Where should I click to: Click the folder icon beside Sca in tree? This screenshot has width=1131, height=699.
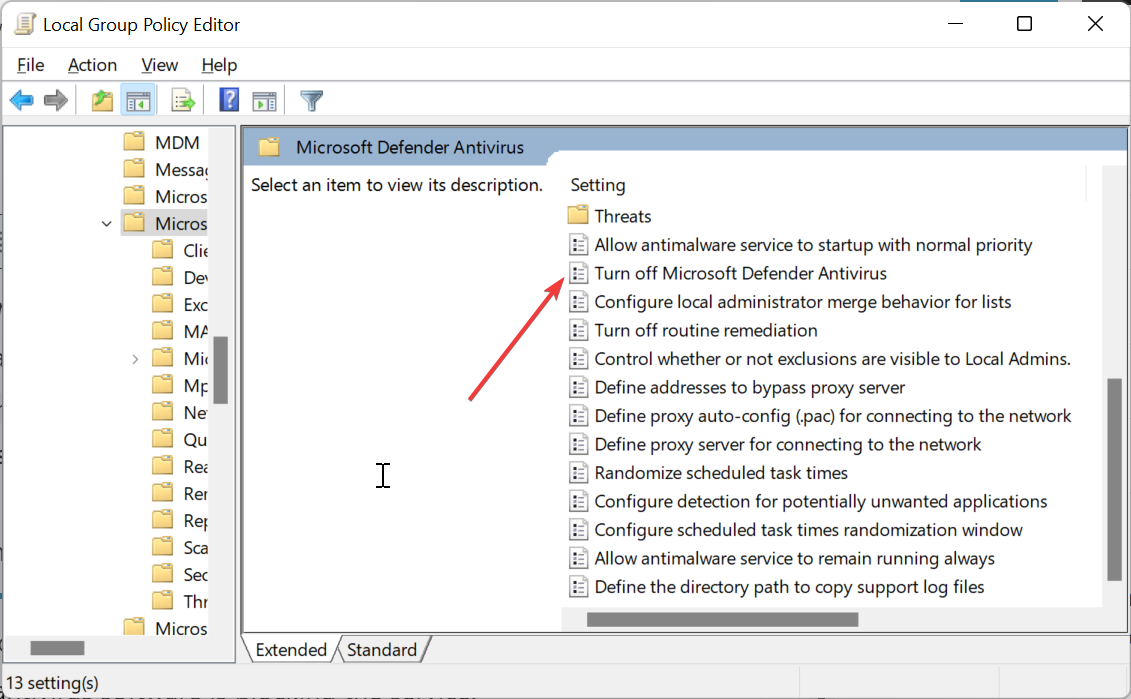tap(163, 547)
